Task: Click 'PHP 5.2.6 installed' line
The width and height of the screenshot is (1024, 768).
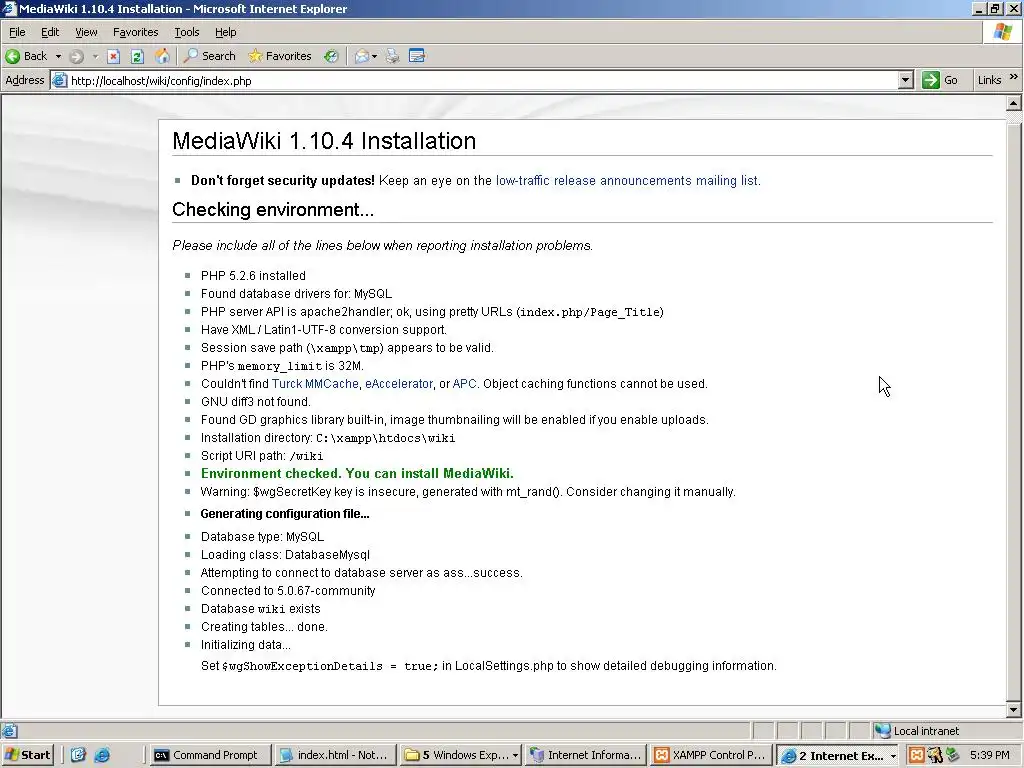Action: (253, 276)
